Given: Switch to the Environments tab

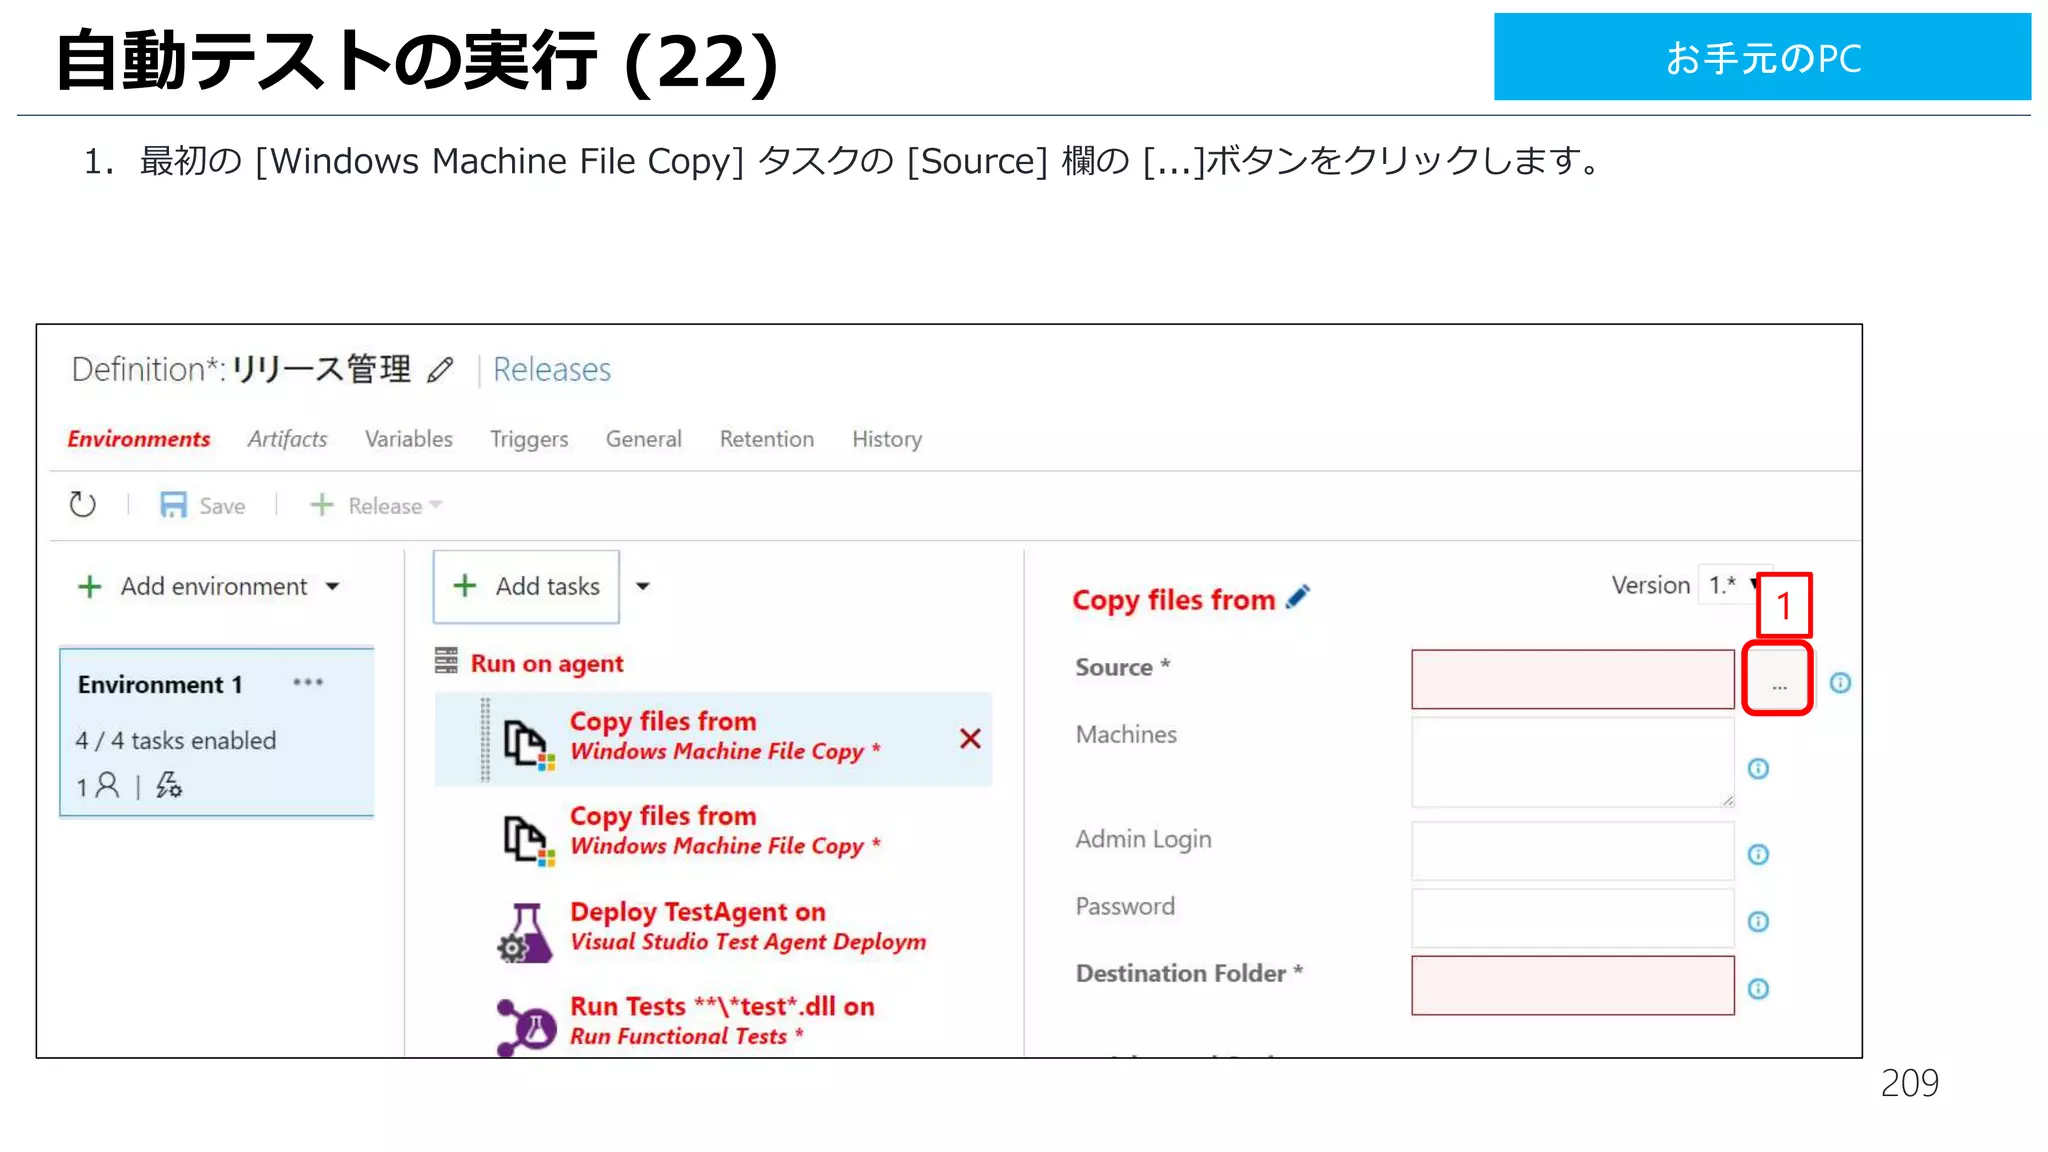Looking at the screenshot, I should (x=139, y=439).
